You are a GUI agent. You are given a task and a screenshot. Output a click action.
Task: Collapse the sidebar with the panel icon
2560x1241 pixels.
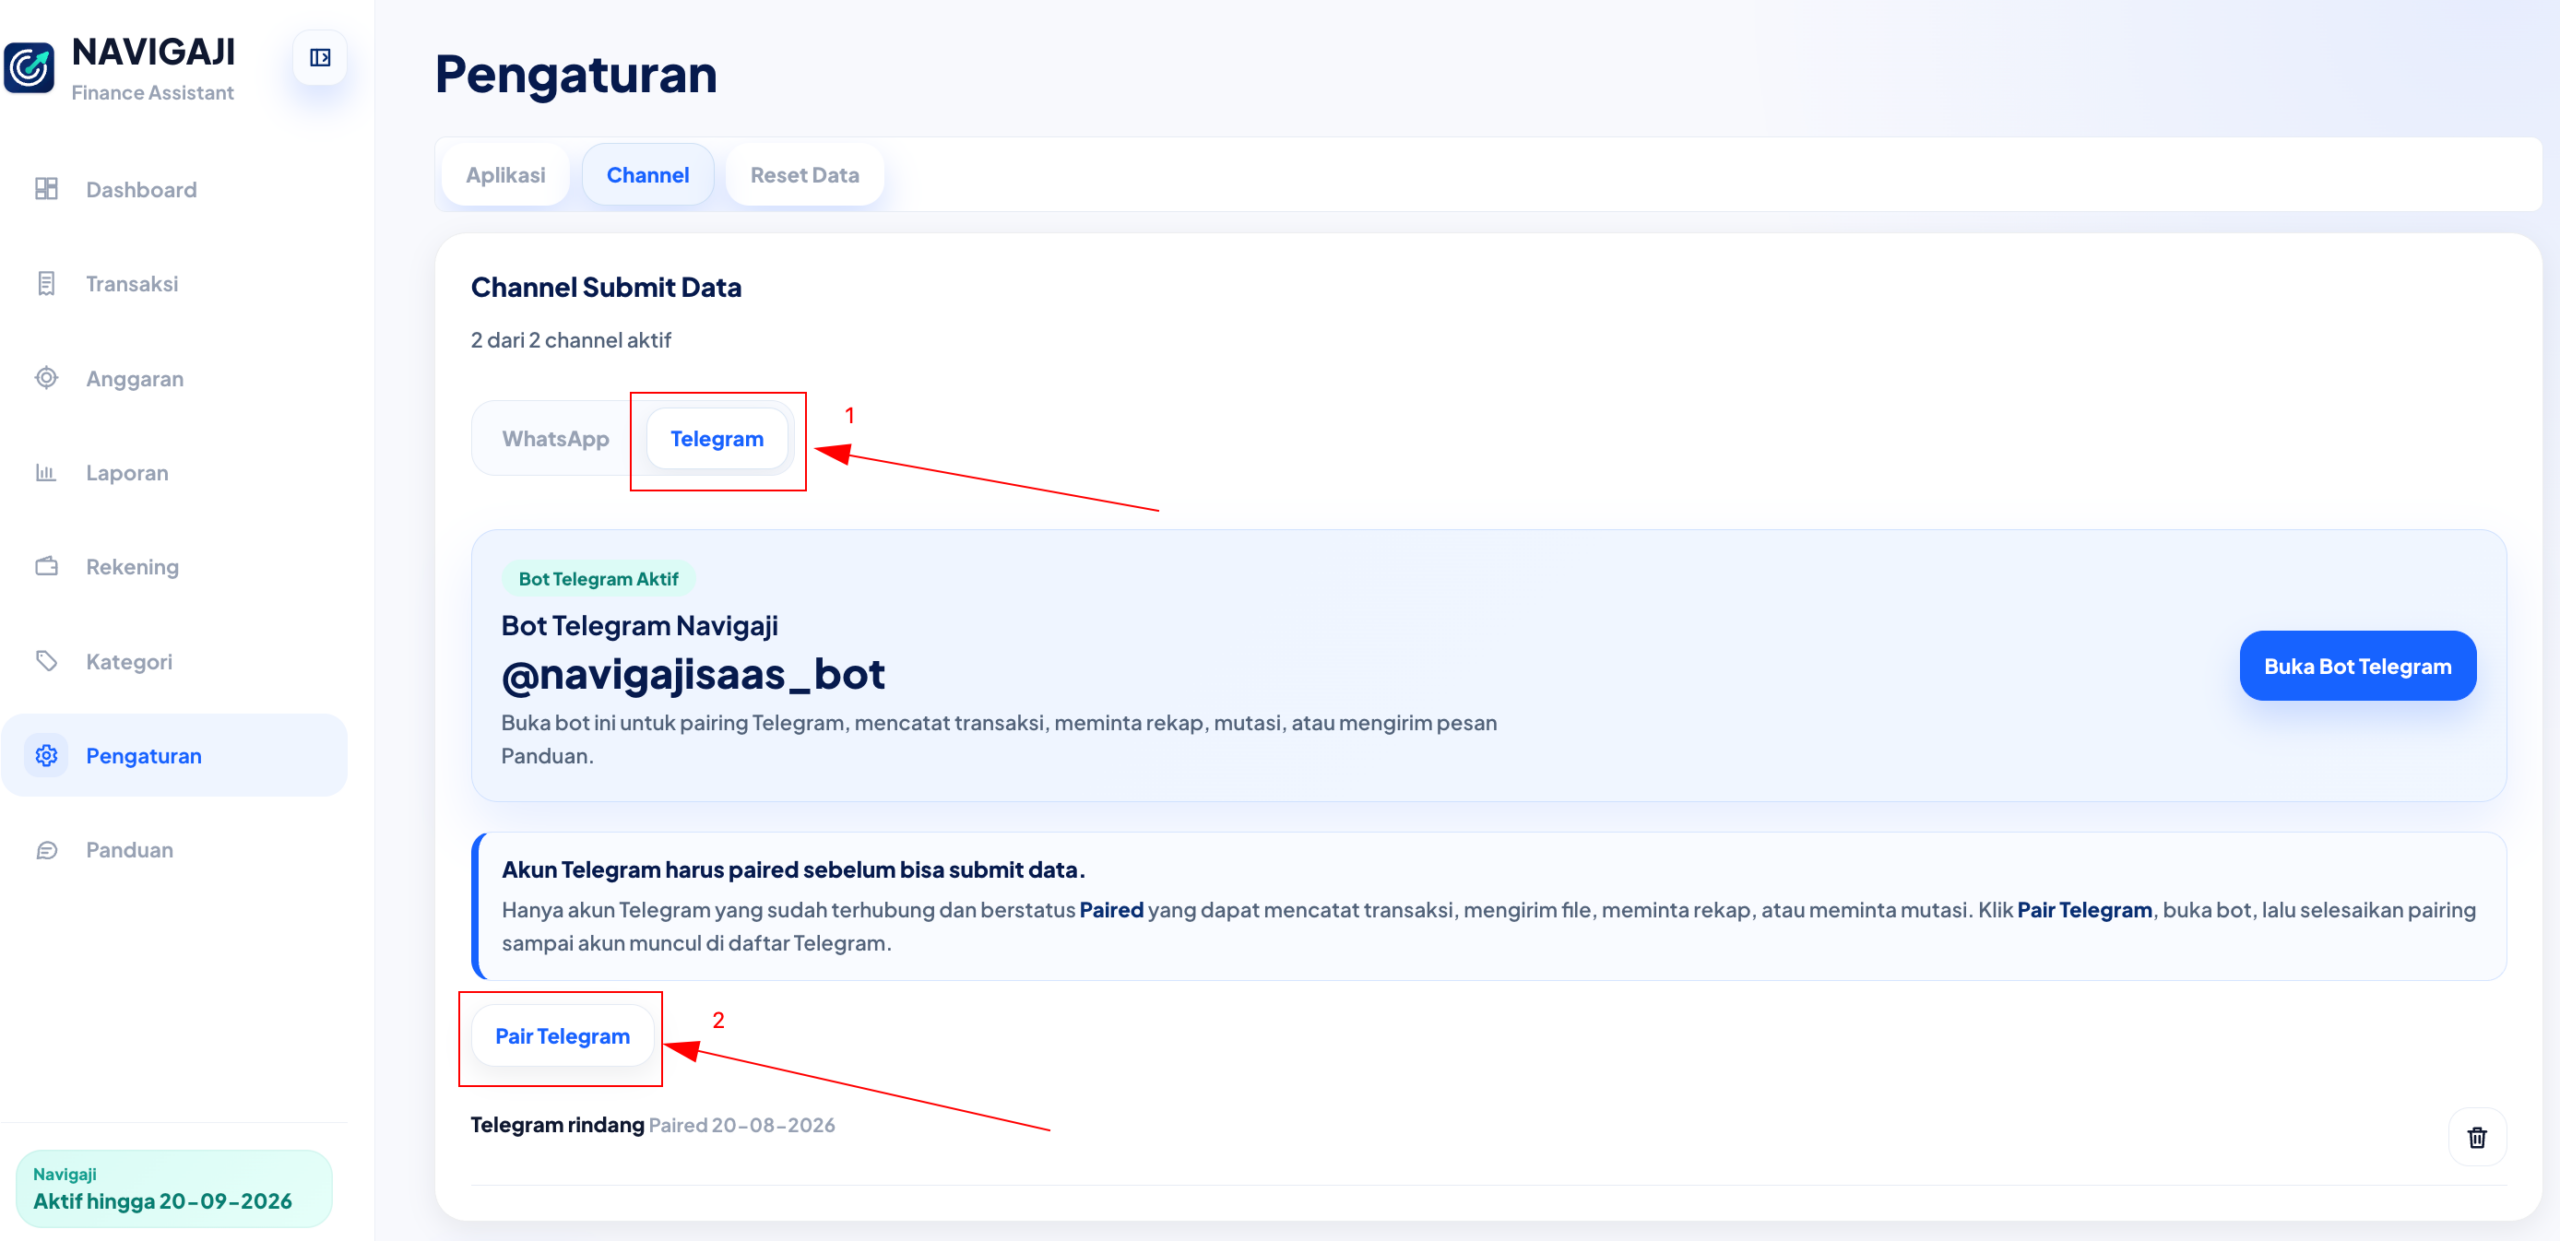[x=320, y=58]
